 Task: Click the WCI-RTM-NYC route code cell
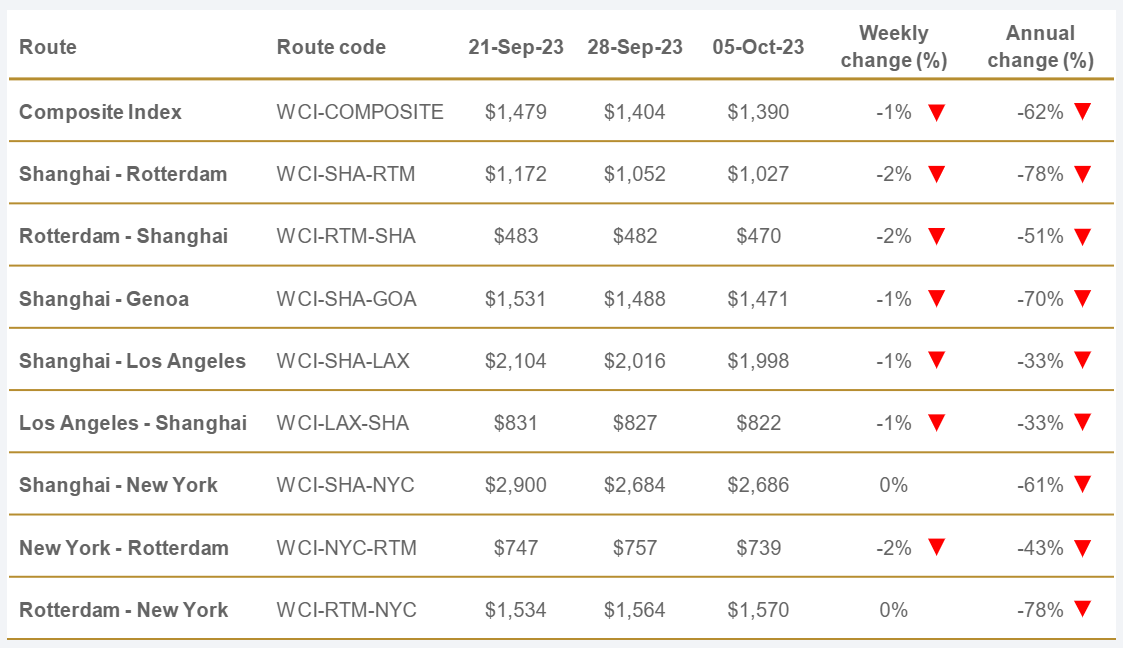[346, 609]
